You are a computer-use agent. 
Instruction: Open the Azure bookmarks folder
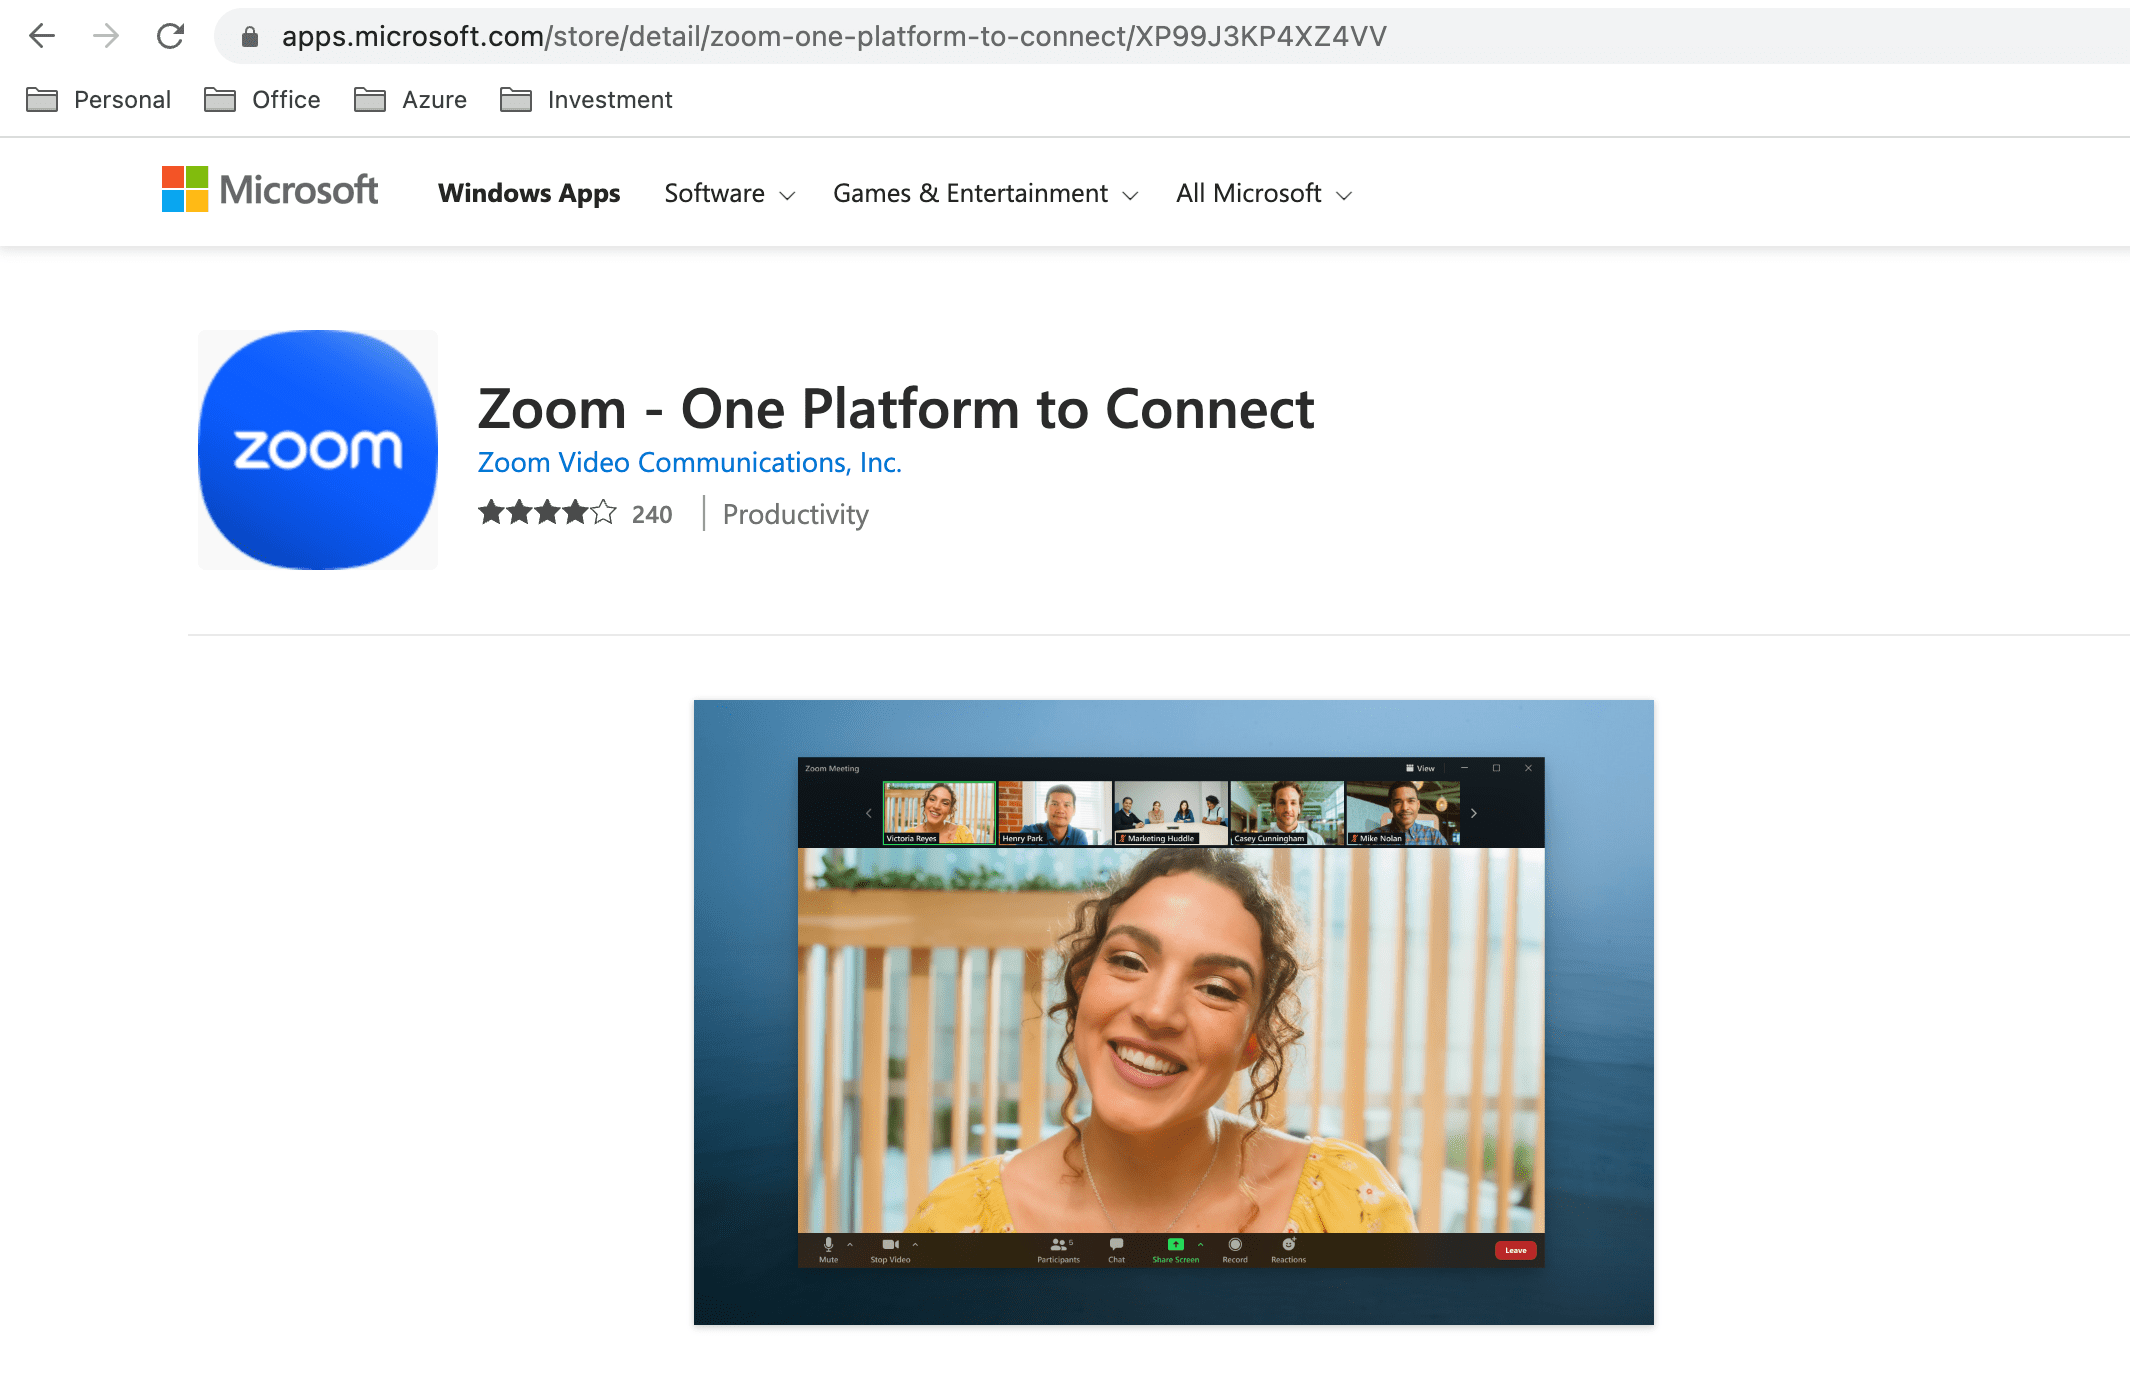pyautogui.click(x=411, y=100)
